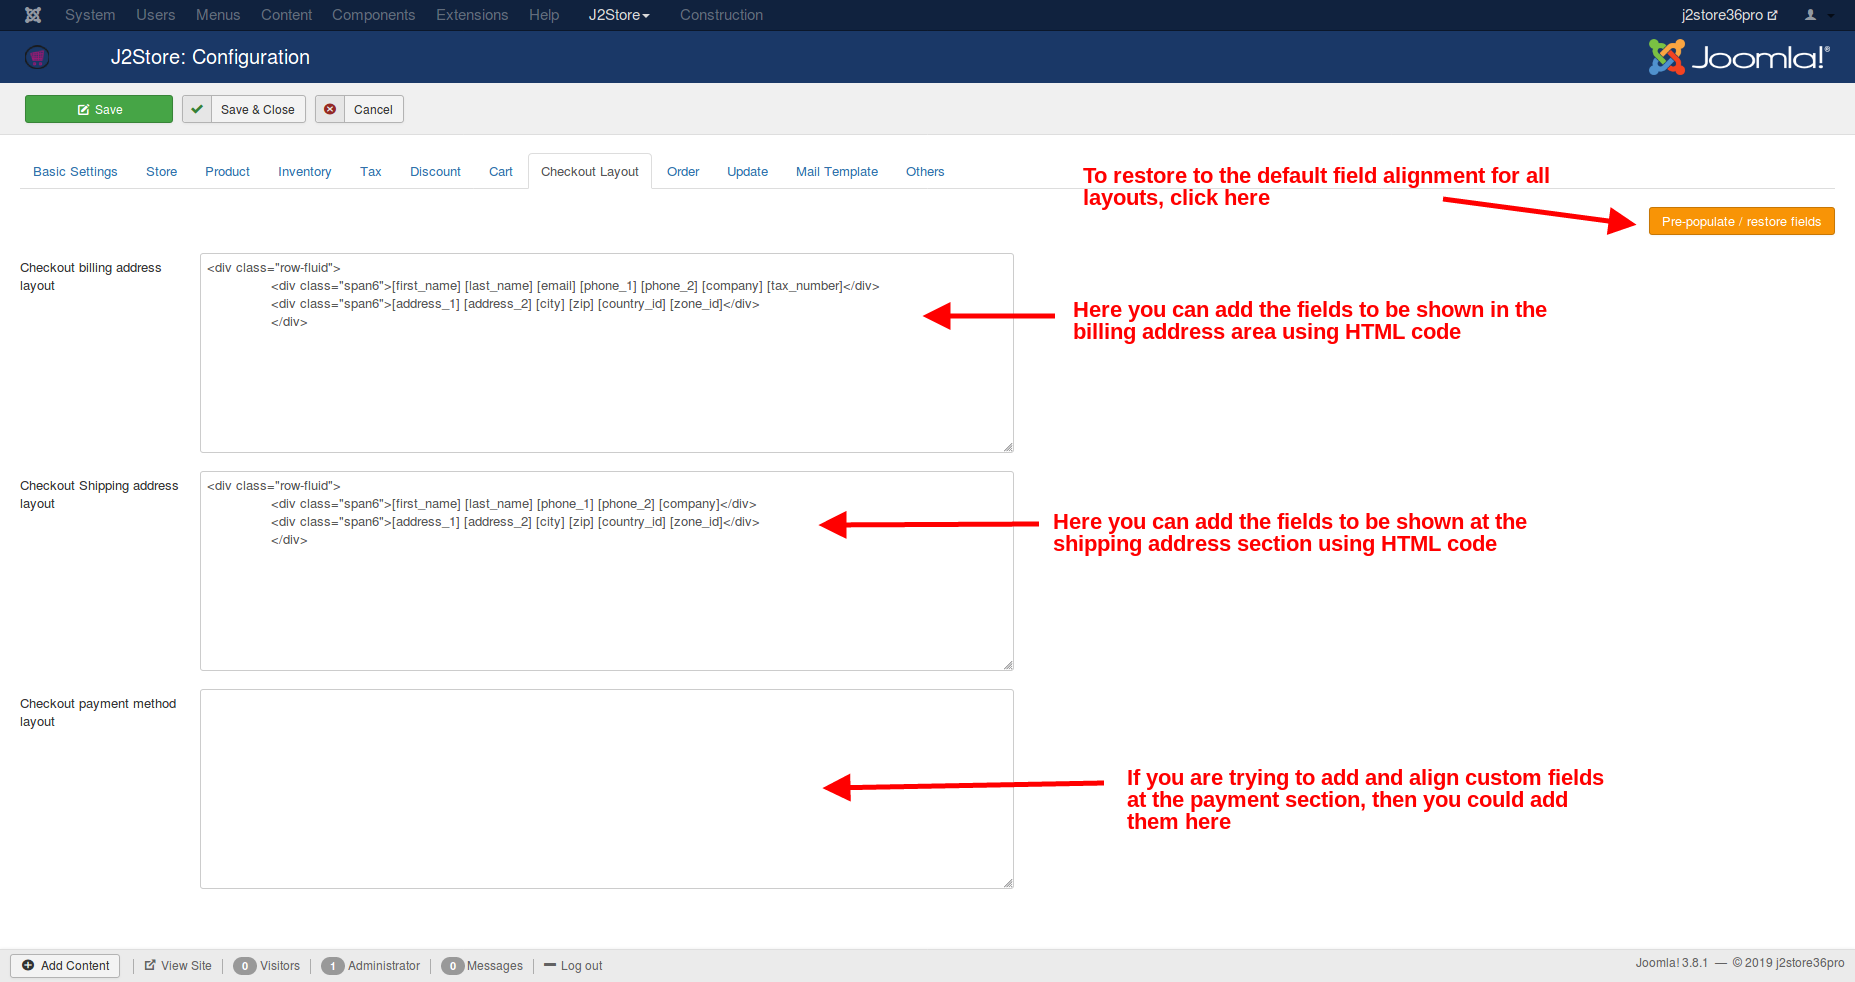
Task: Click Pre-populate / restore fields button
Action: [x=1741, y=222]
